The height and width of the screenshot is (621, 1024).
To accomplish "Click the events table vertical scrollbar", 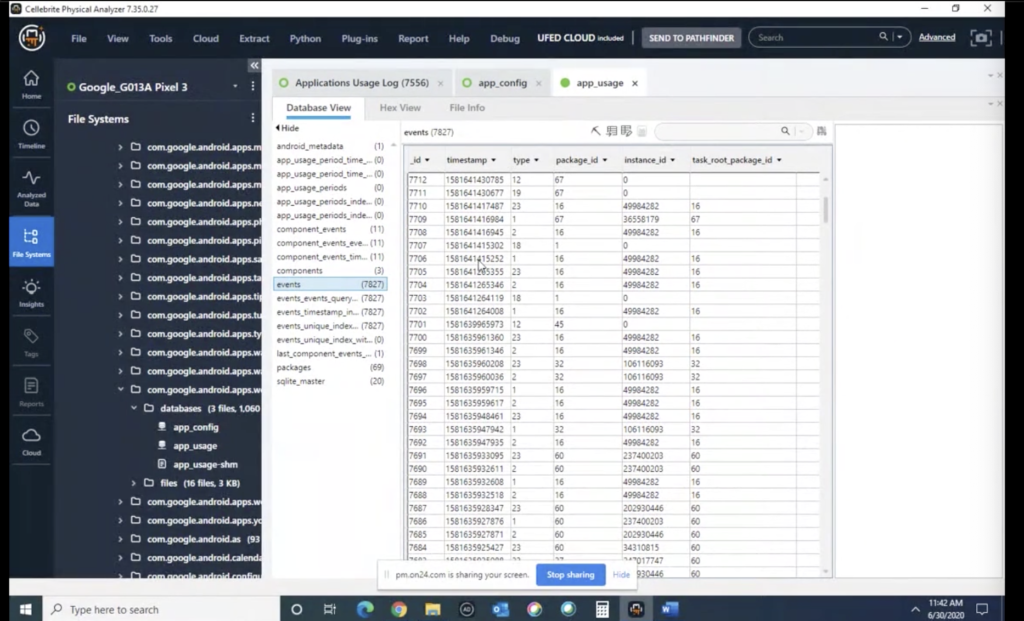I will 825,210.
